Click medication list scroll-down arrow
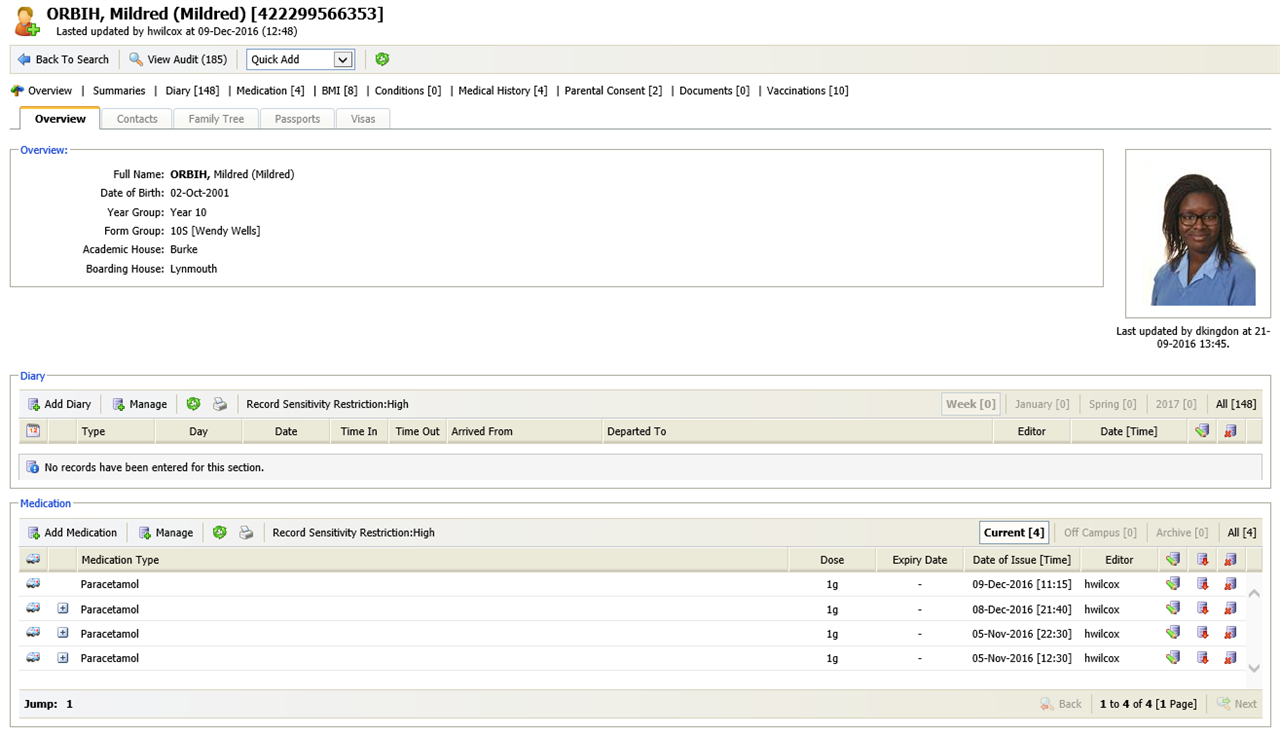The image size is (1280, 736). 1254,668
